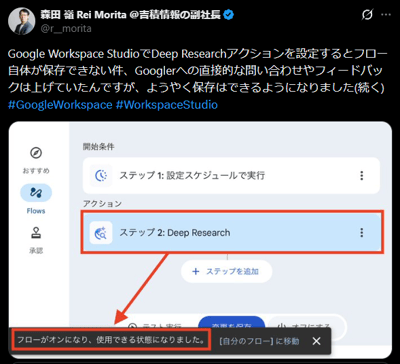Click the おすすめ compass icon

(36, 153)
